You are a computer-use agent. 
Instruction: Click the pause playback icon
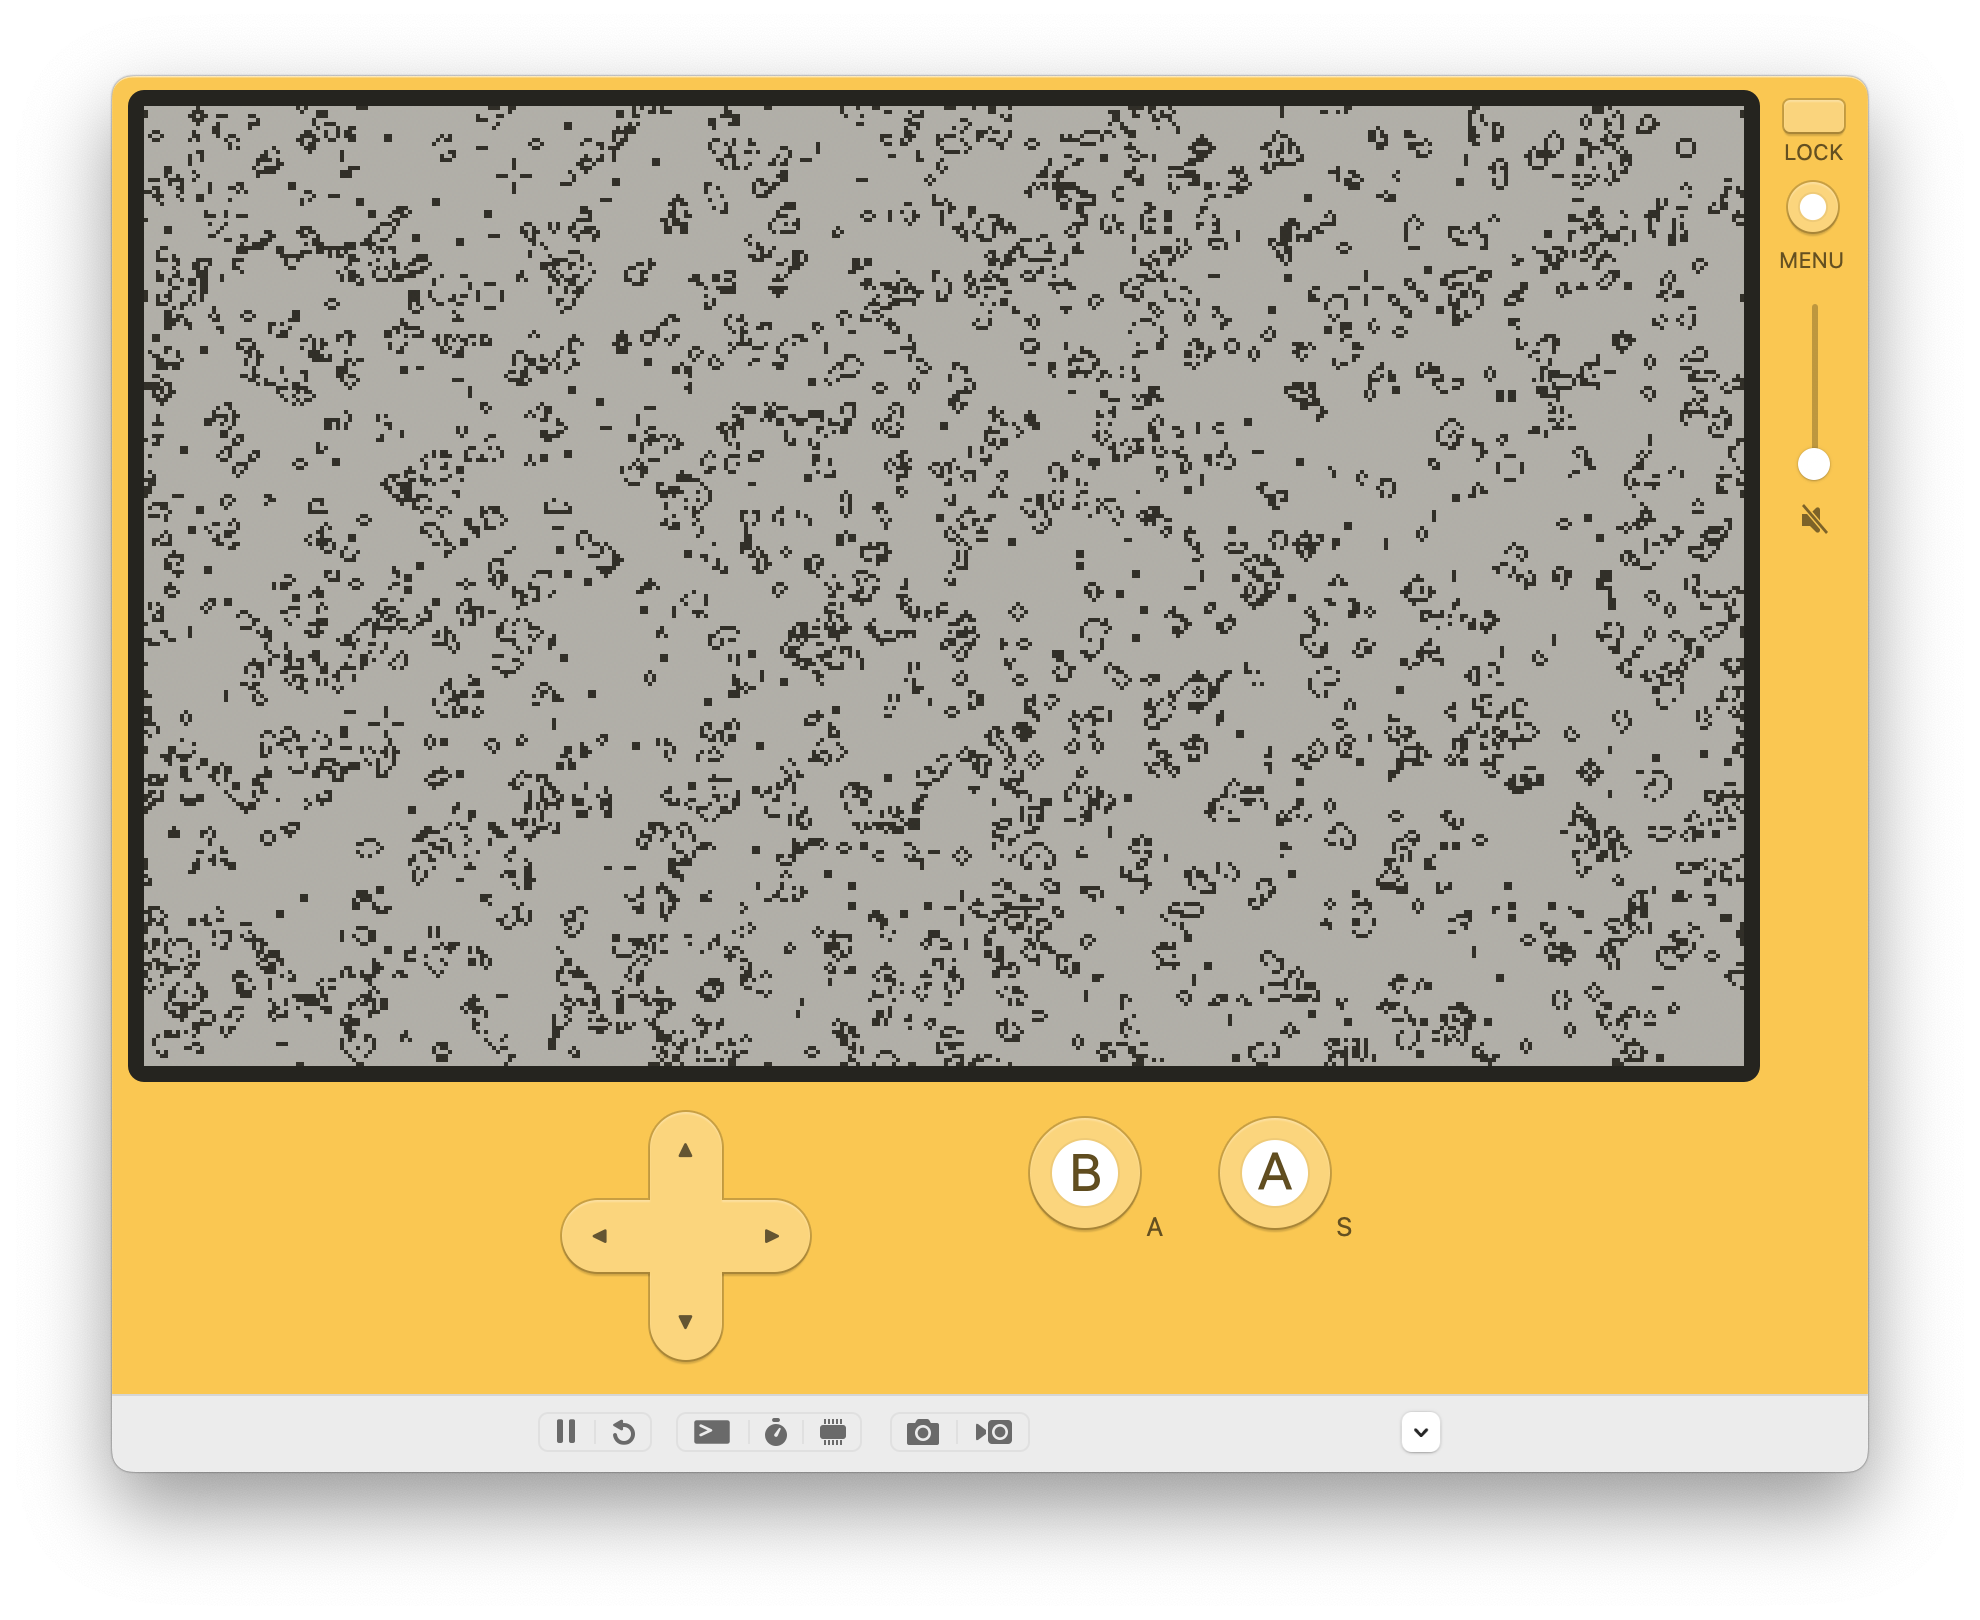[x=564, y=1431]
